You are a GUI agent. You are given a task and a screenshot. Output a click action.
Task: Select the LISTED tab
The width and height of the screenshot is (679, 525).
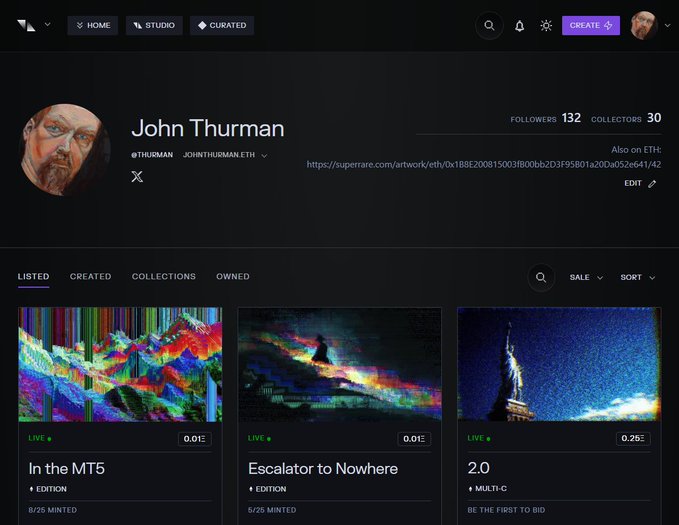click(x=33, y=276)
